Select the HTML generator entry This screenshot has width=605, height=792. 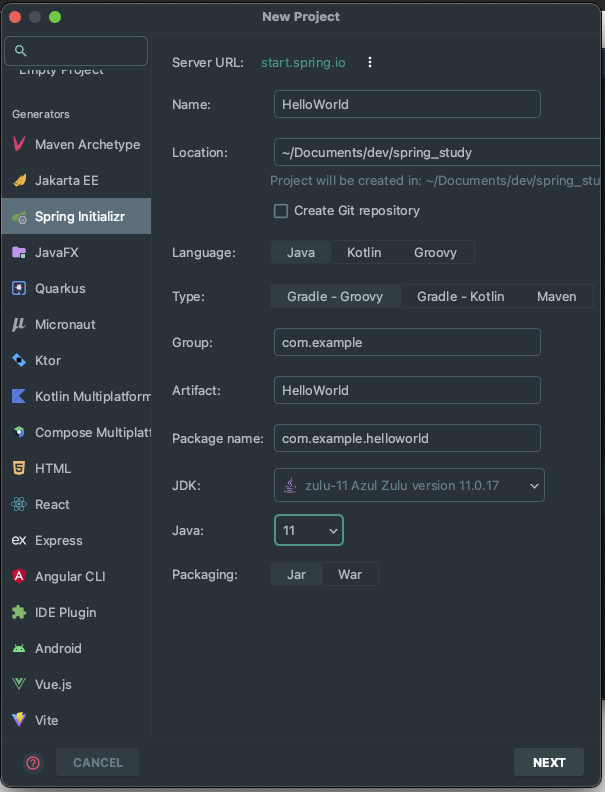(76, 468)
